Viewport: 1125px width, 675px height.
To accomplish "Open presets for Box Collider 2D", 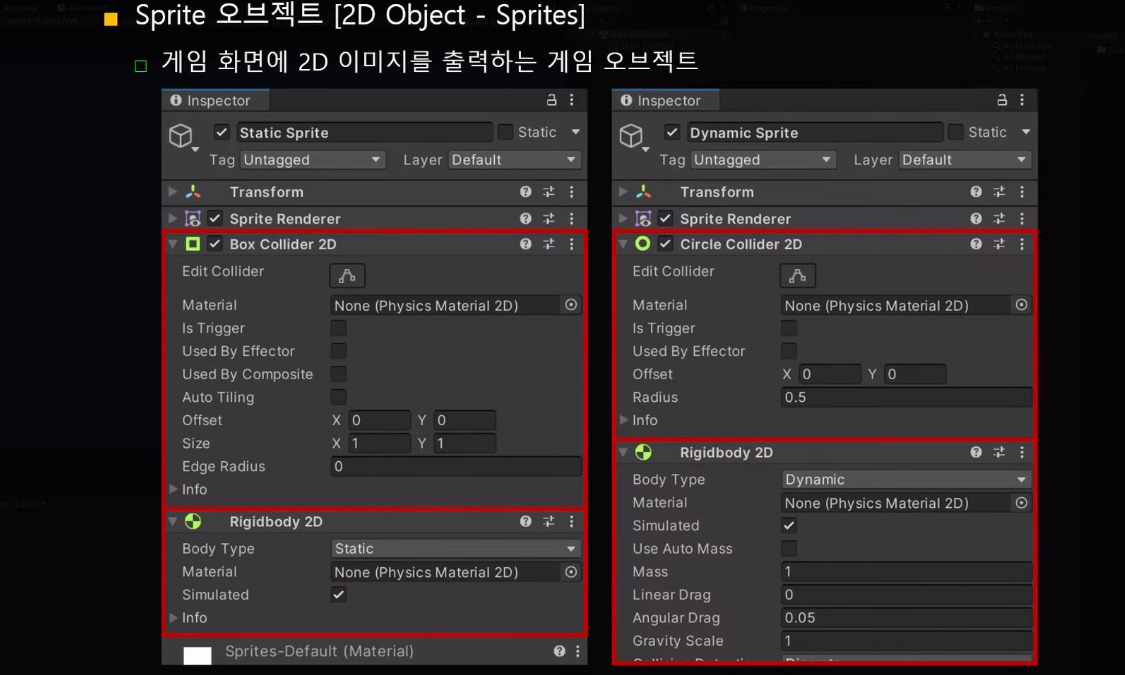I will (549, 244).
